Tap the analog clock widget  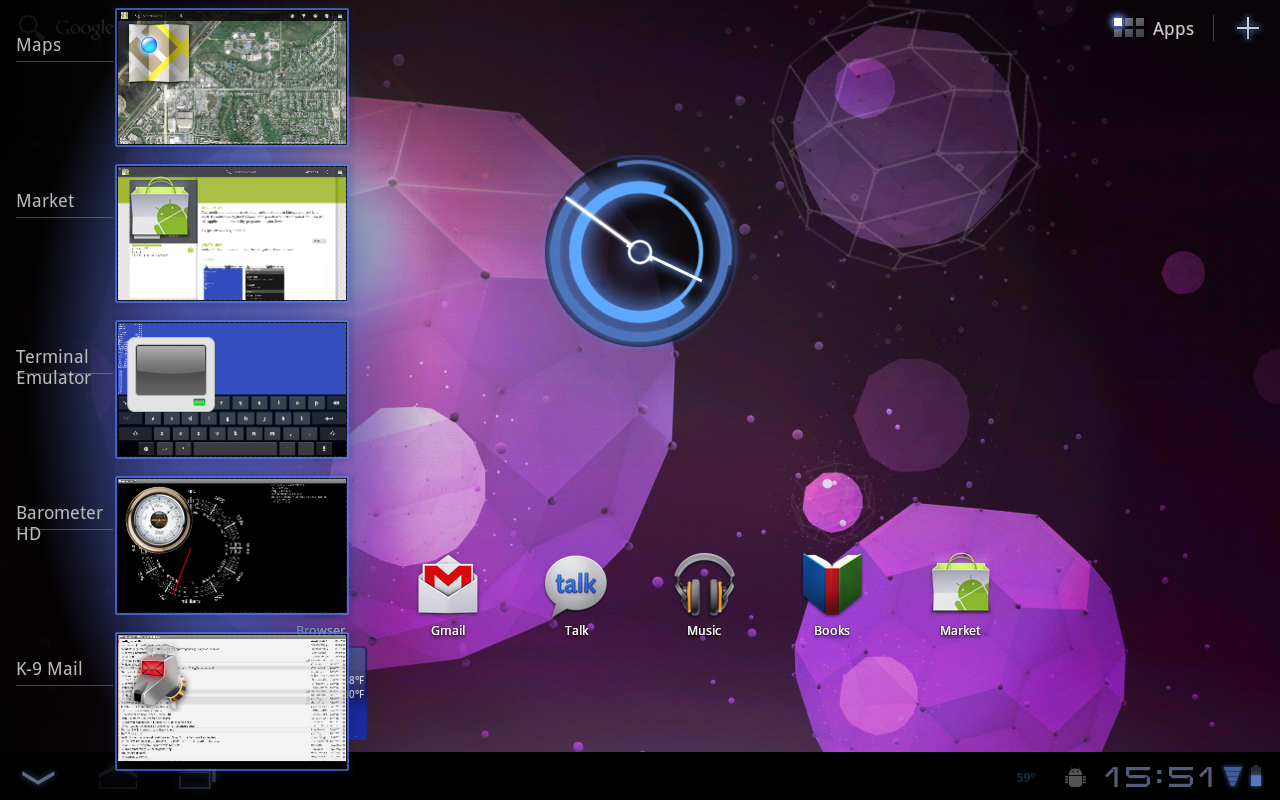point(640,252)
